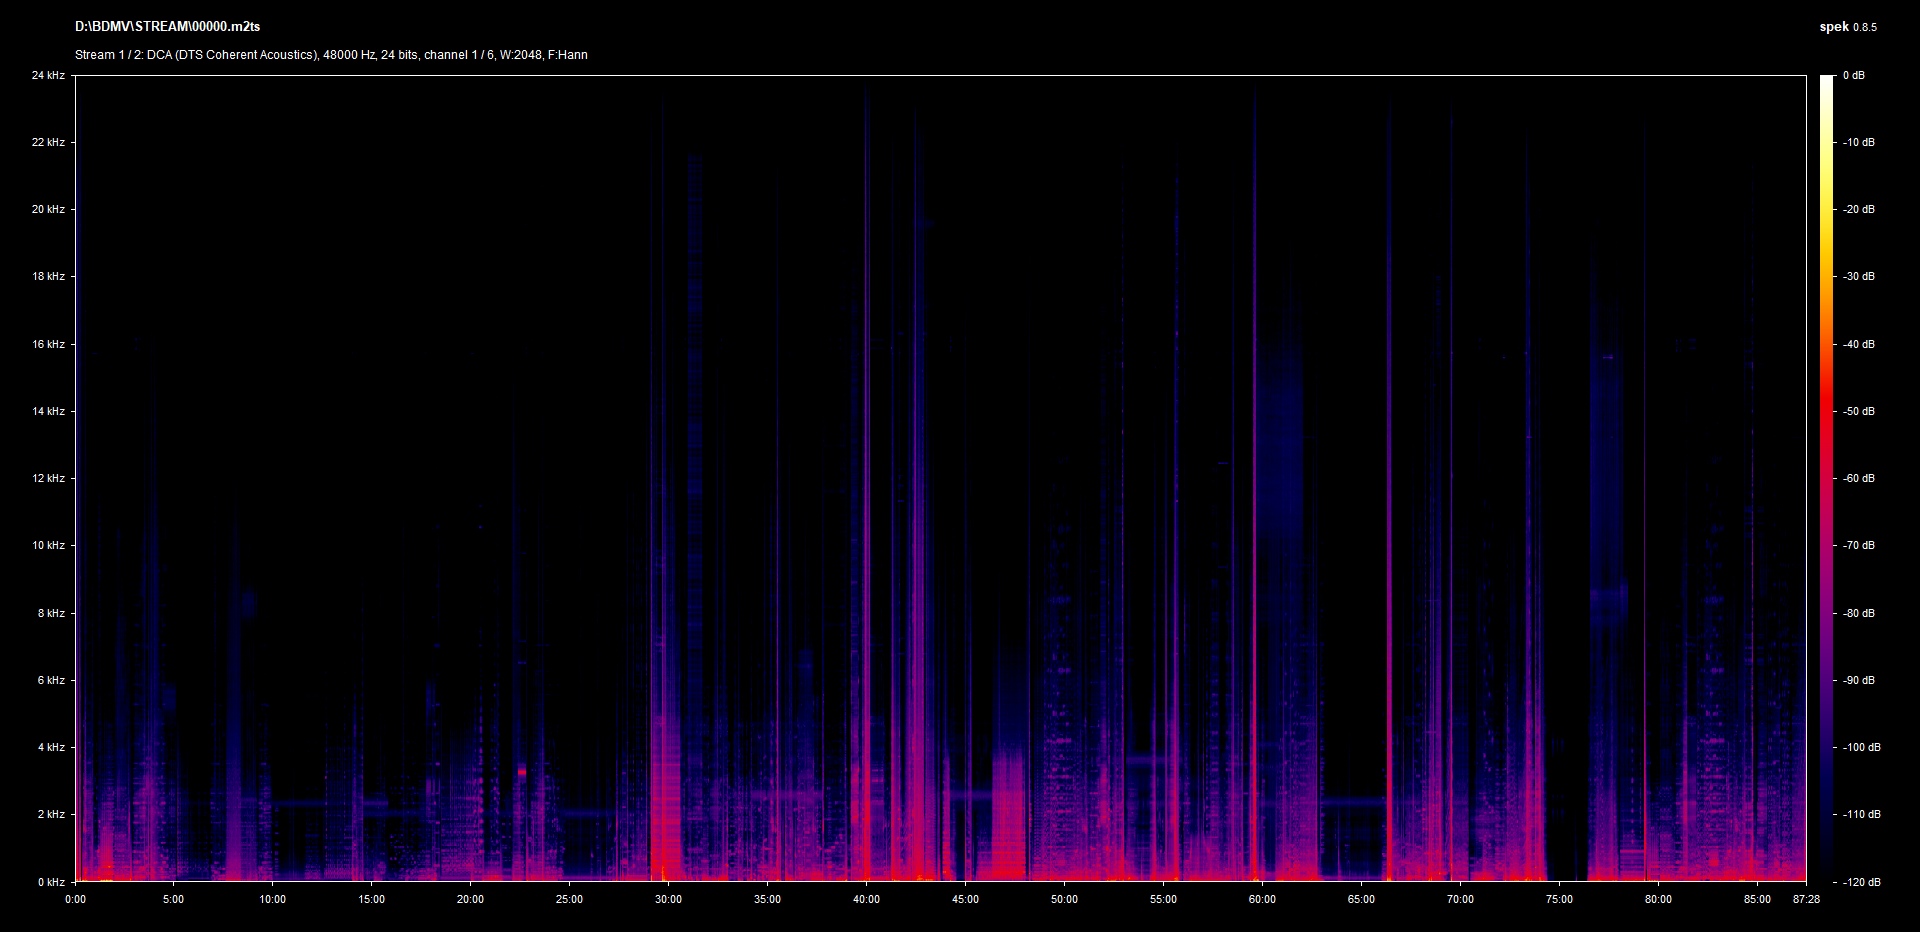Click the red area of color scale near -50 dB

[1827, 411]
